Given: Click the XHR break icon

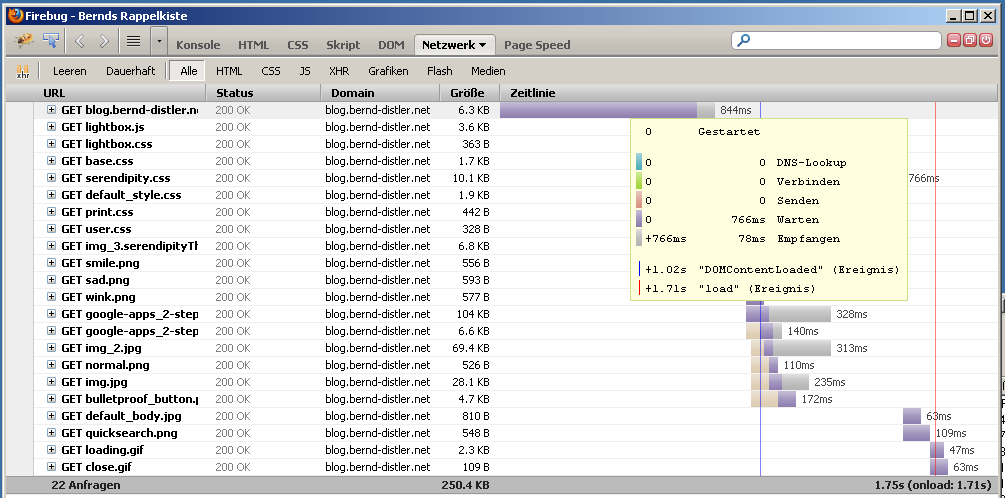Looking at the screenshot, I should (x=22, y=71).
